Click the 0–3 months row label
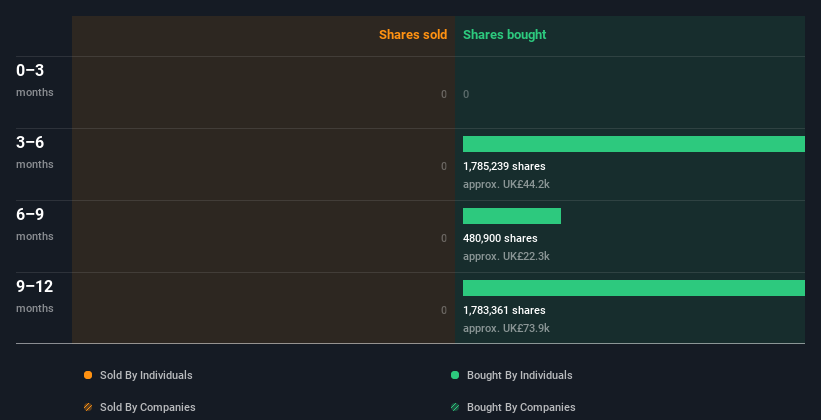The image size is (821, 420). tap(35, 80)
